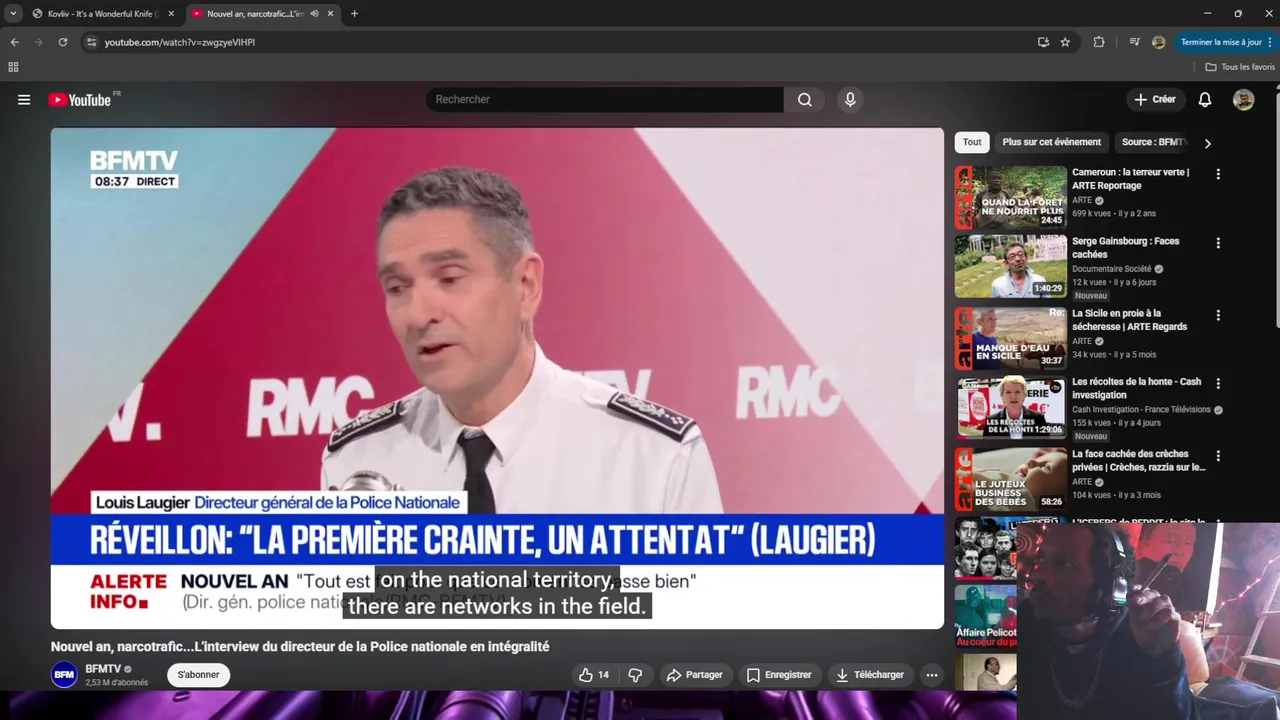The width and height of the screenshot is (1280, 720).
Task: Bookmark this page with star icon
Action: (x=1065, y=42)
